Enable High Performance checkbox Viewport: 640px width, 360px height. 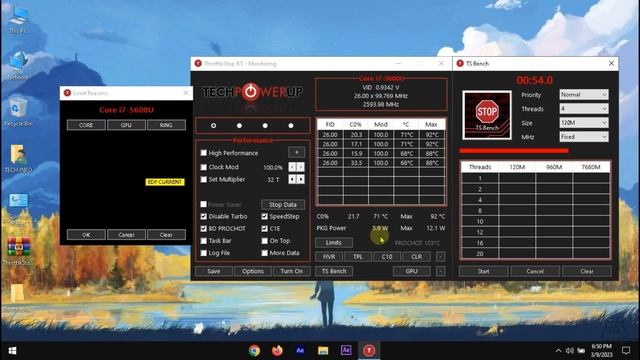coord(204,153)
